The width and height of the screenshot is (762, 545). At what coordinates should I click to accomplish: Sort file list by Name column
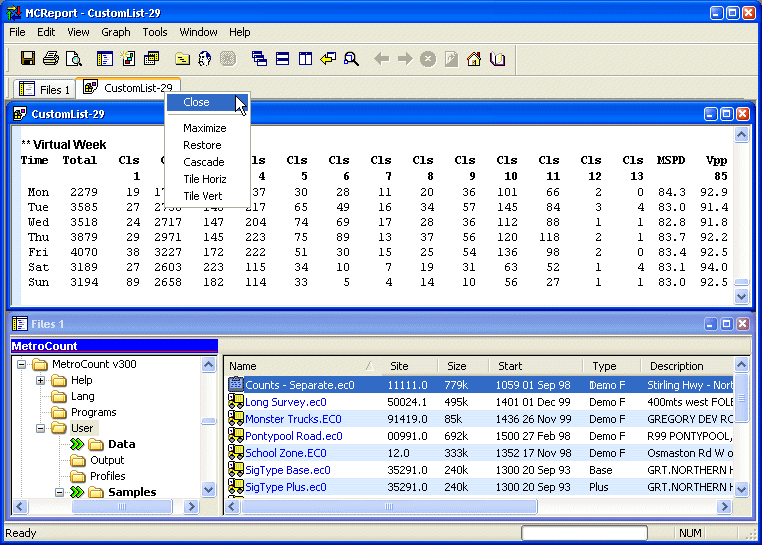(x=302, y=366)
